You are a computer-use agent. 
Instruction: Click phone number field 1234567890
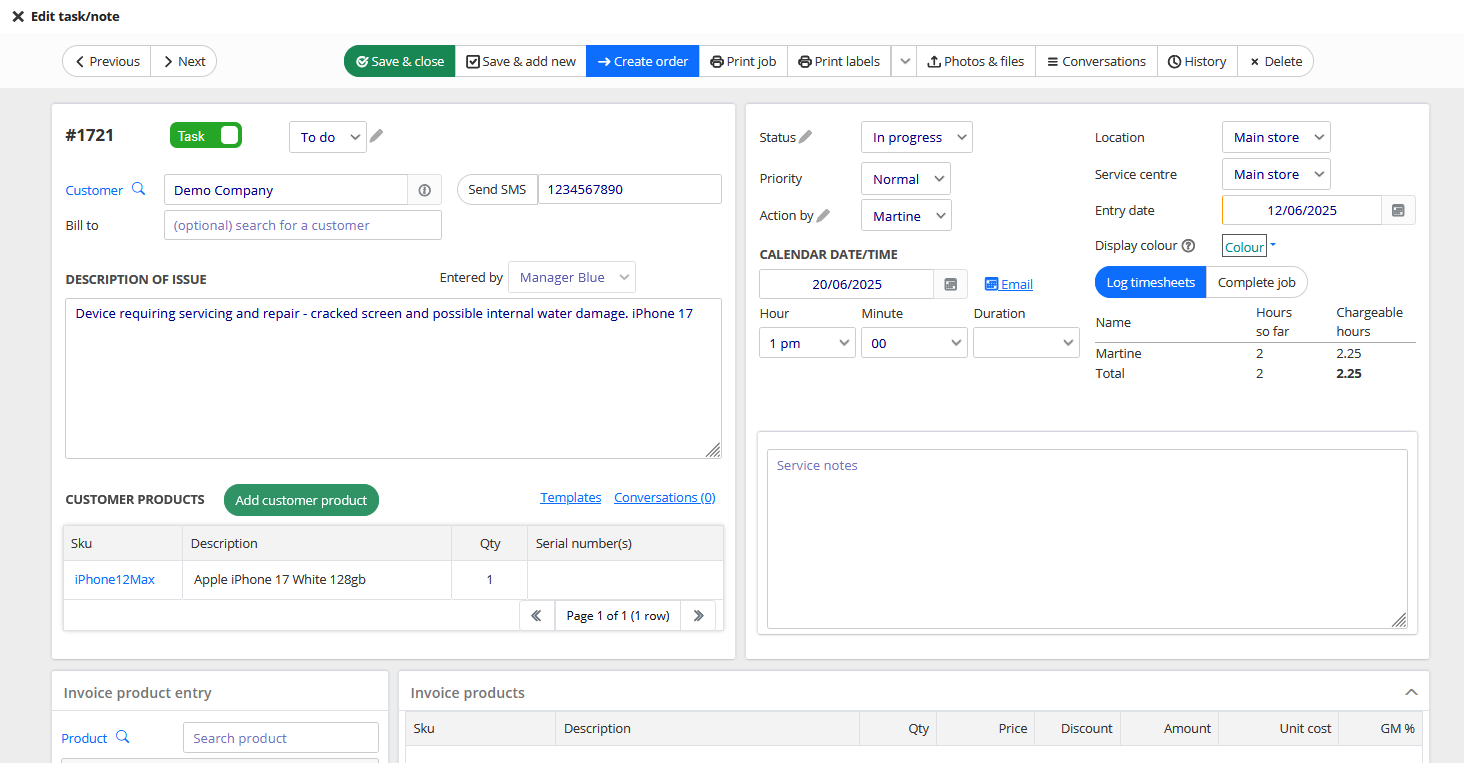629,189
